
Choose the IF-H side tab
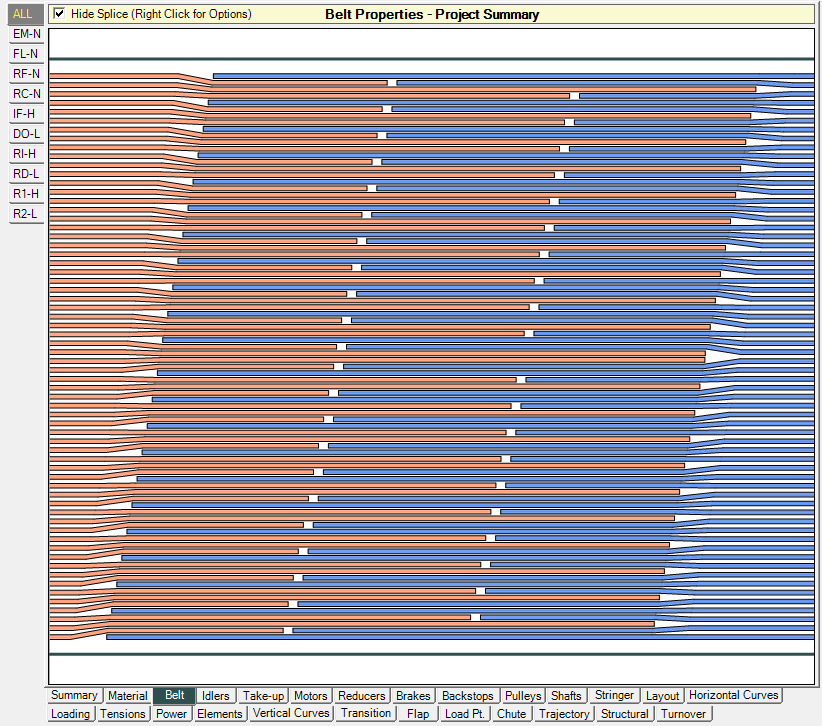[24, 114]
